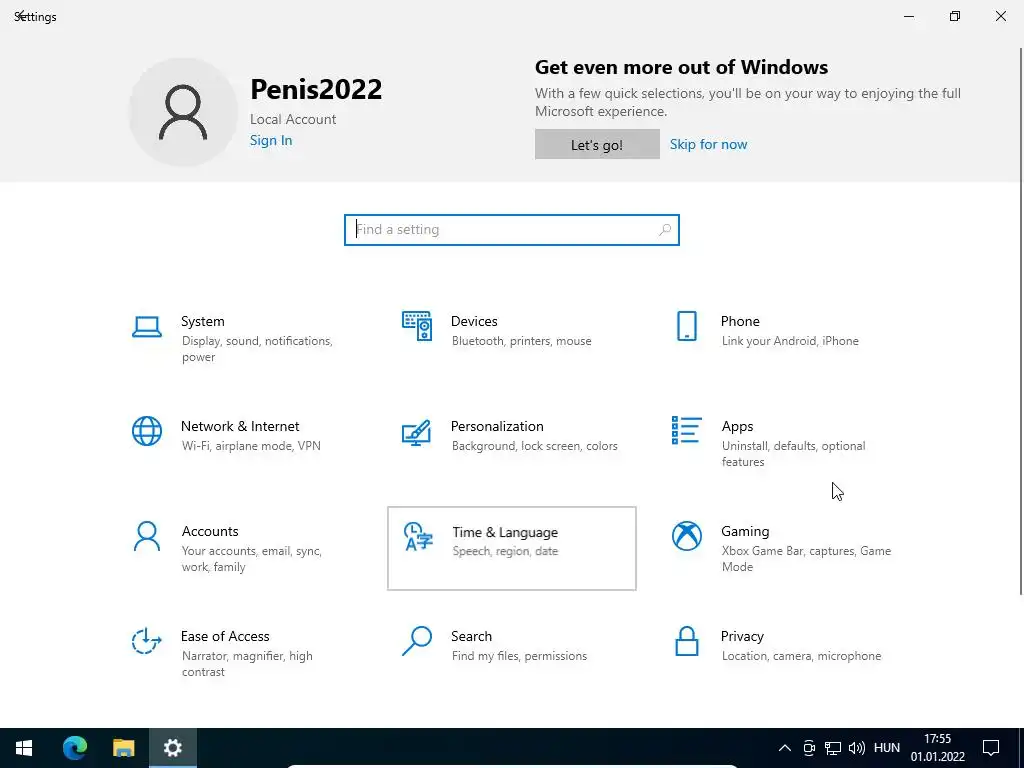Click "Wi-Fi, airplane mode, VPN" description
Screen dimensions: 1024x768
point(251,446)
